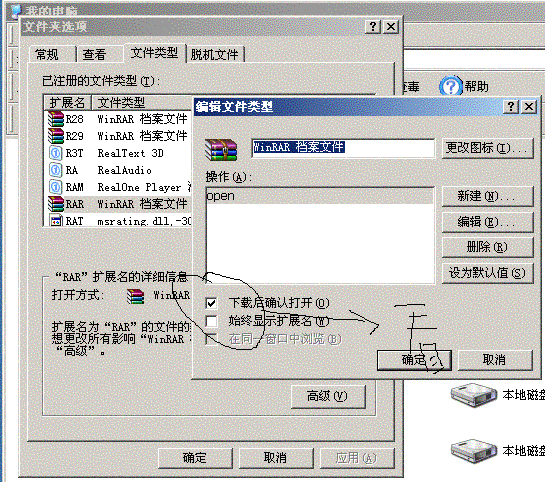
Task: Click the WinRAR icon beside R28 row
Action: click(56, 119)
